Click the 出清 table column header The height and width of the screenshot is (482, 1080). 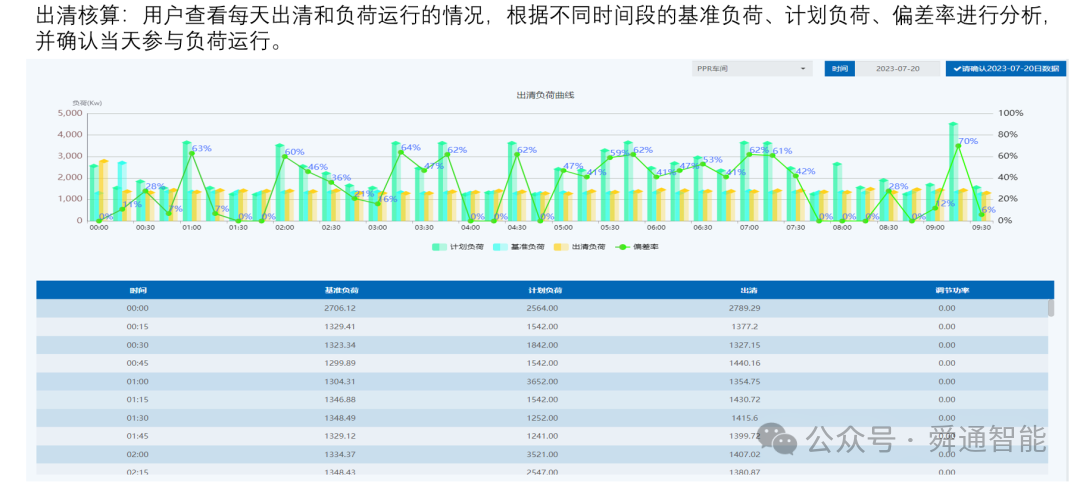point(748,291)
